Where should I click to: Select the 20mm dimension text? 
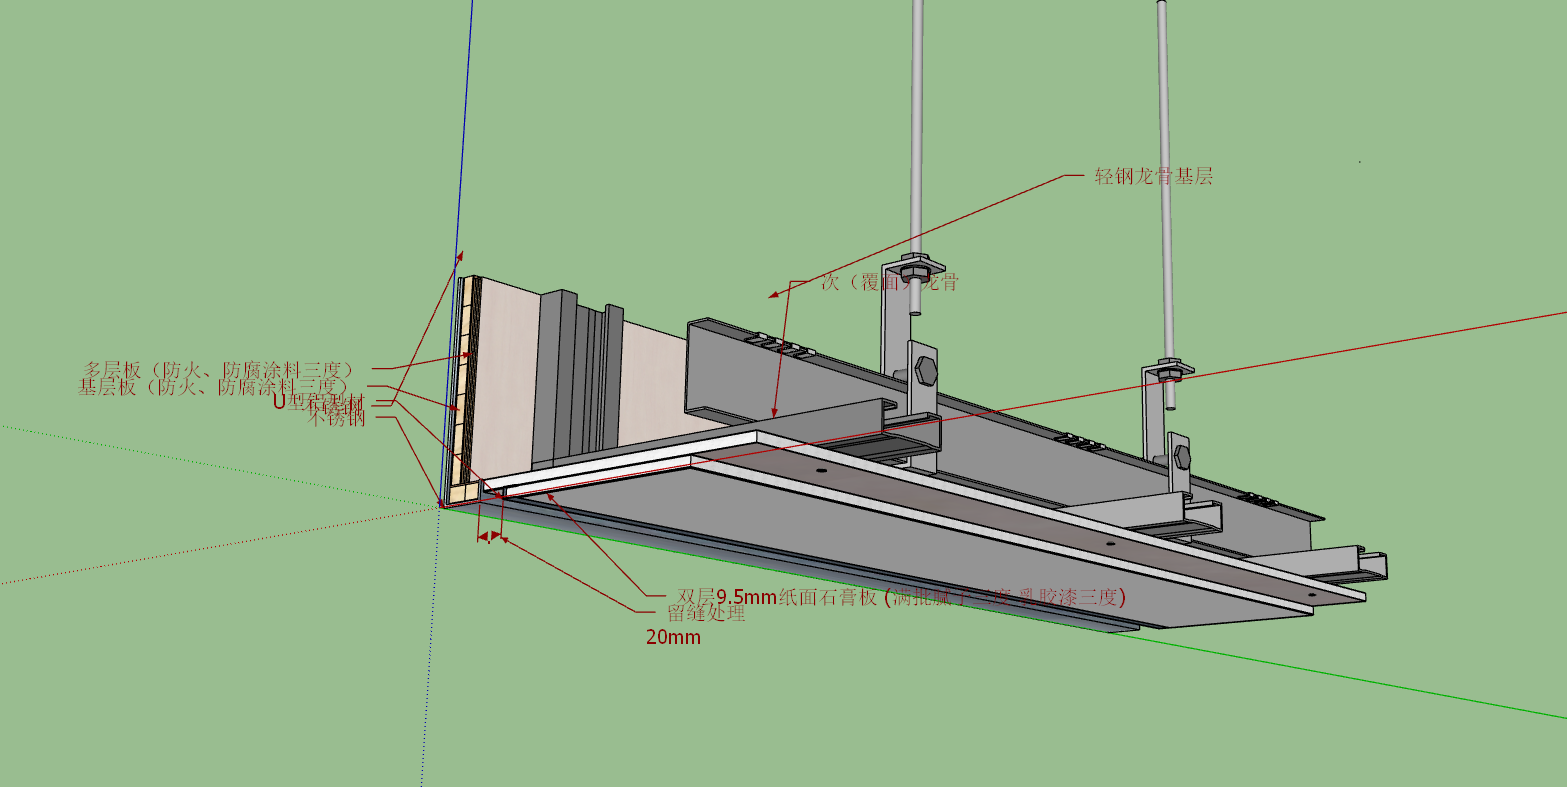click(x=673, y=636)
